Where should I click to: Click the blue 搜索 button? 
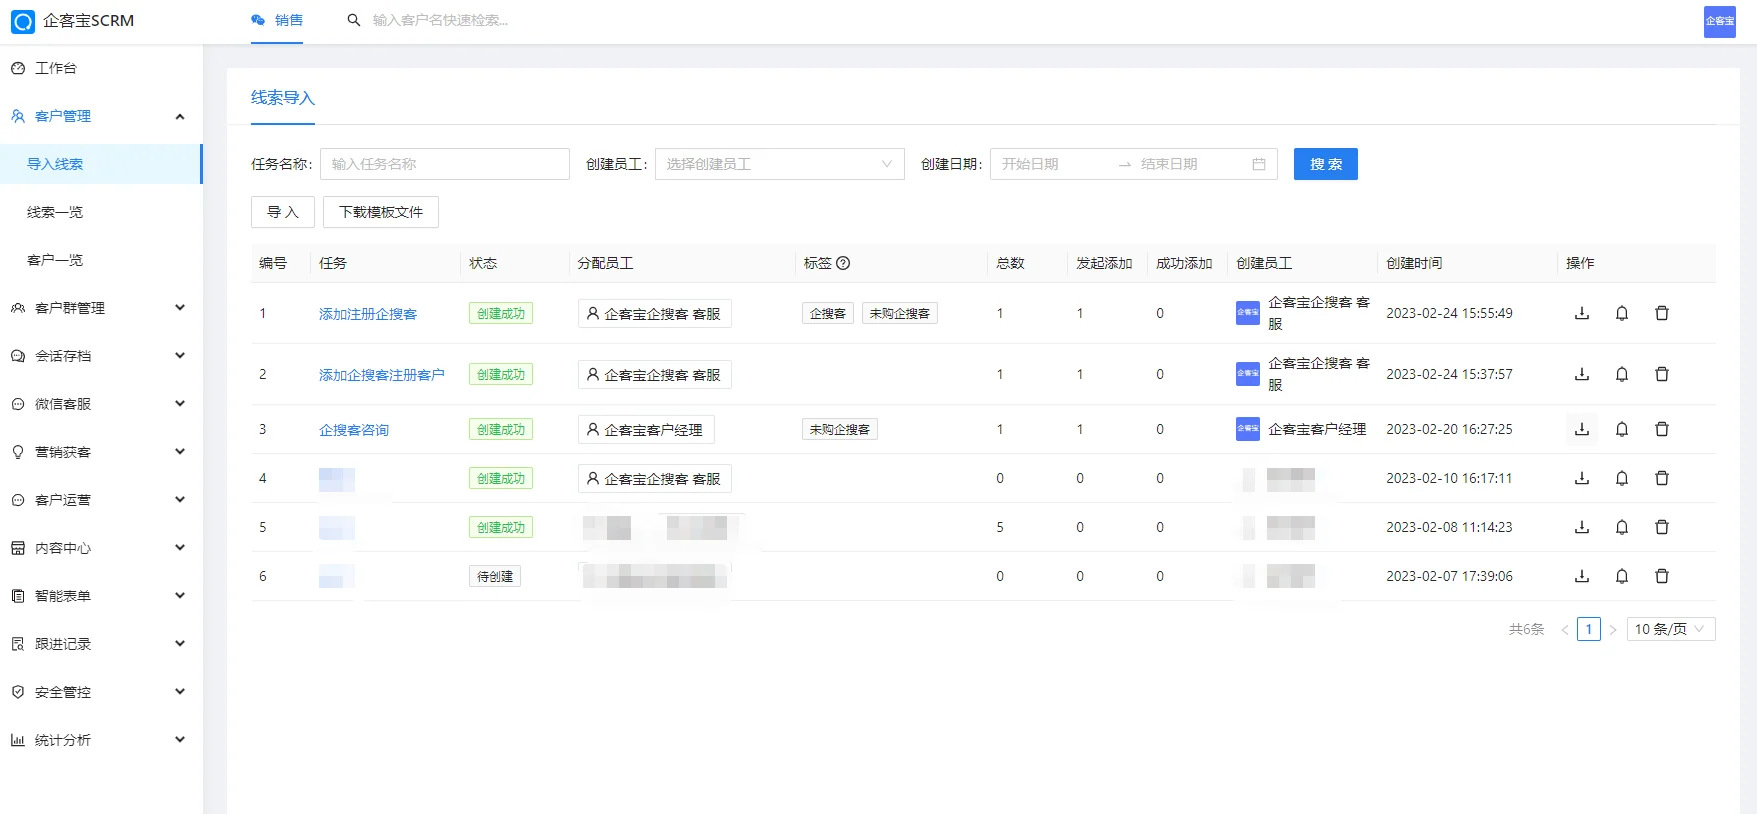(x=1326, y=164)
